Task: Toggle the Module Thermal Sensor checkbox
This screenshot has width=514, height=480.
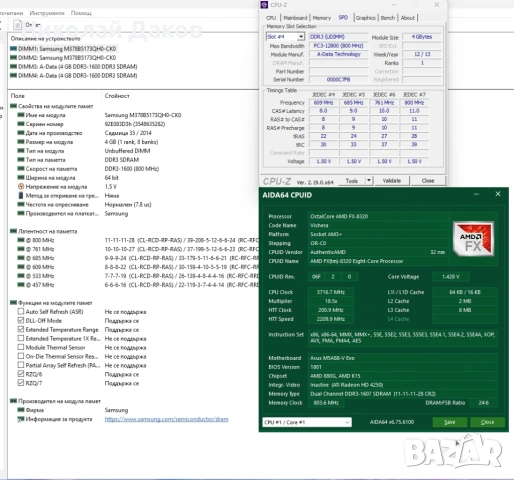Action: coord(21,347)
